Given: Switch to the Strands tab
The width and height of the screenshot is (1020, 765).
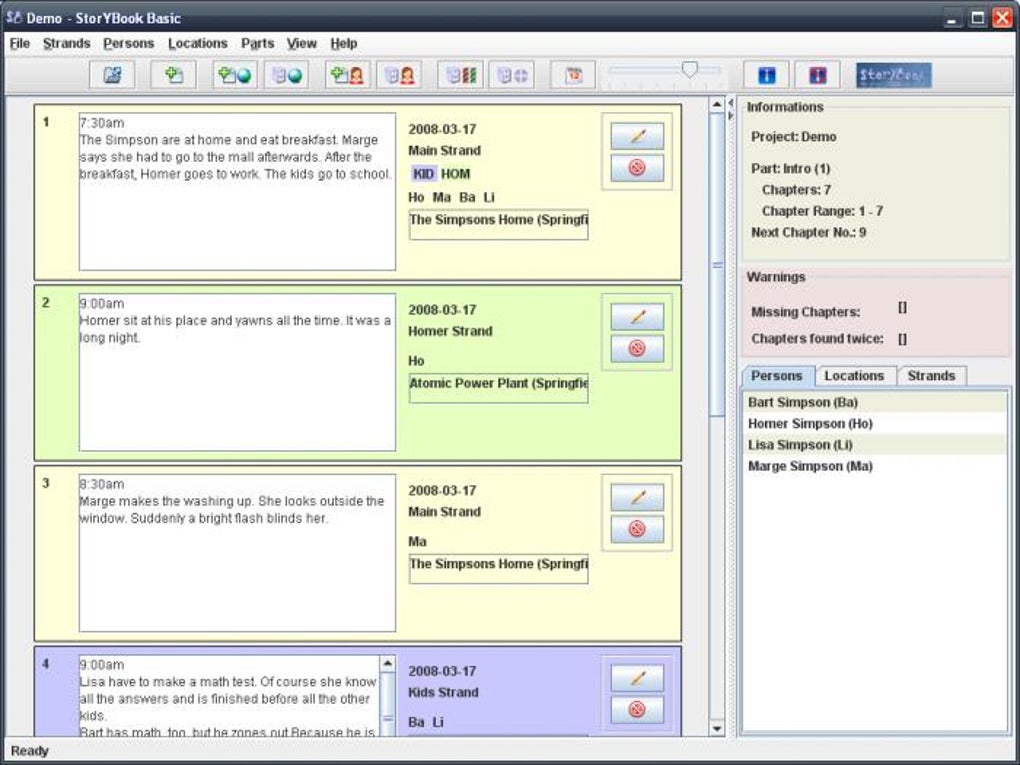Looking at the screenshot, I should [x=932, y=376].
